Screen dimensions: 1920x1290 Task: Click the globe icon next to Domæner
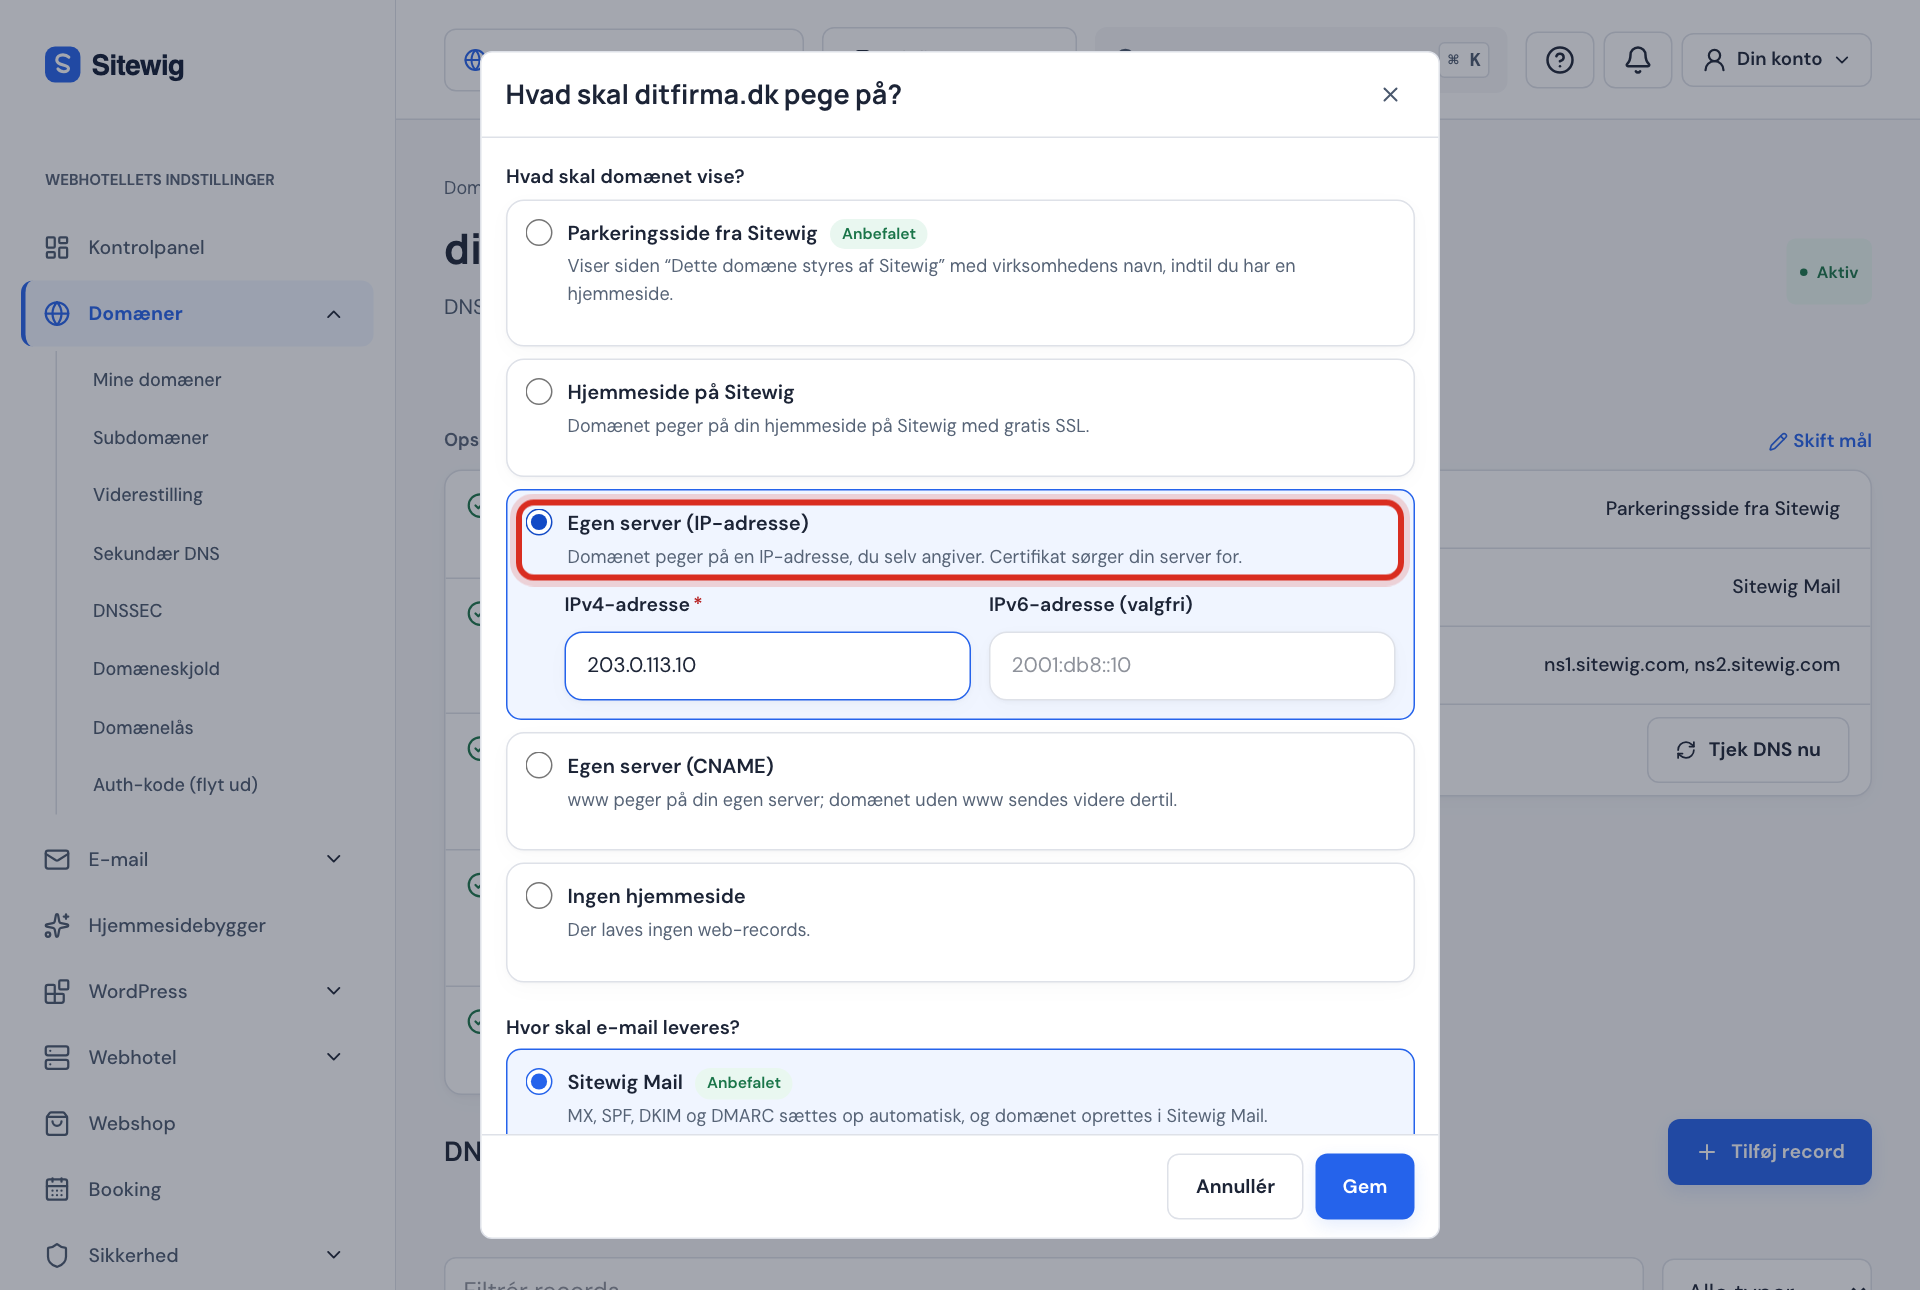57,313
